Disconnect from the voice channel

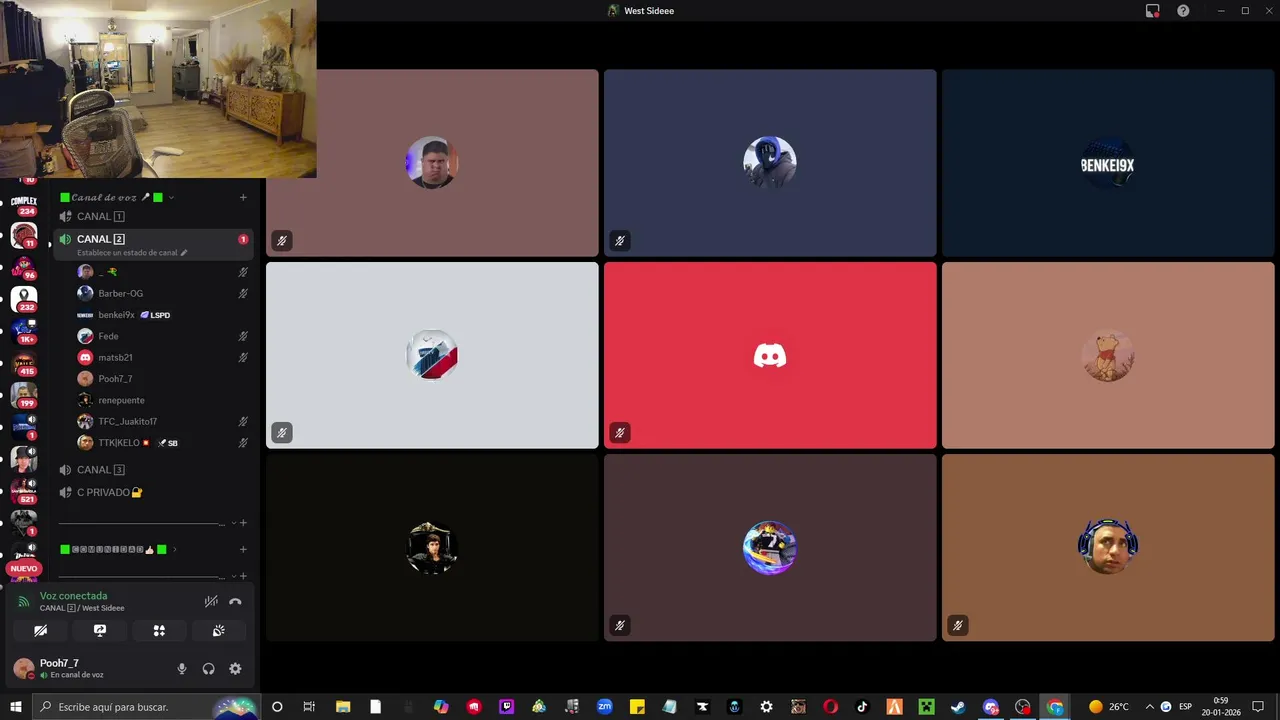coord(235,602)
